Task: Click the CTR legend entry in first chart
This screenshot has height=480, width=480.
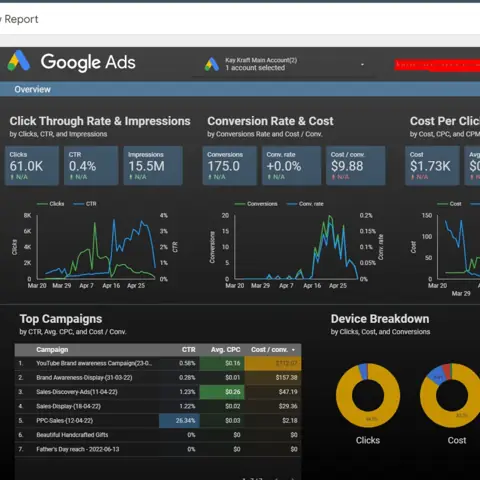Action: coord(85,204)
